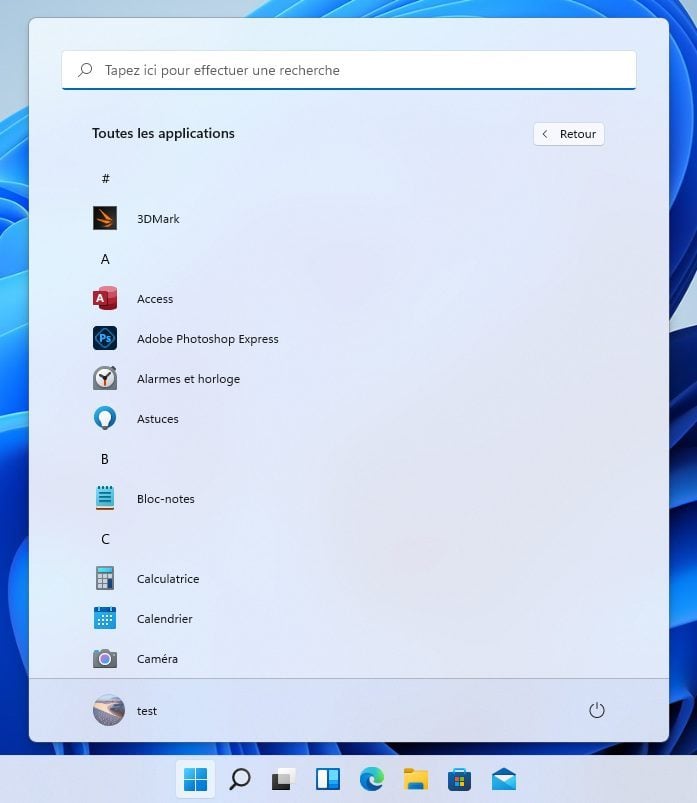Select the 'Access' app name
697x803 pixels.
[155, 299]
